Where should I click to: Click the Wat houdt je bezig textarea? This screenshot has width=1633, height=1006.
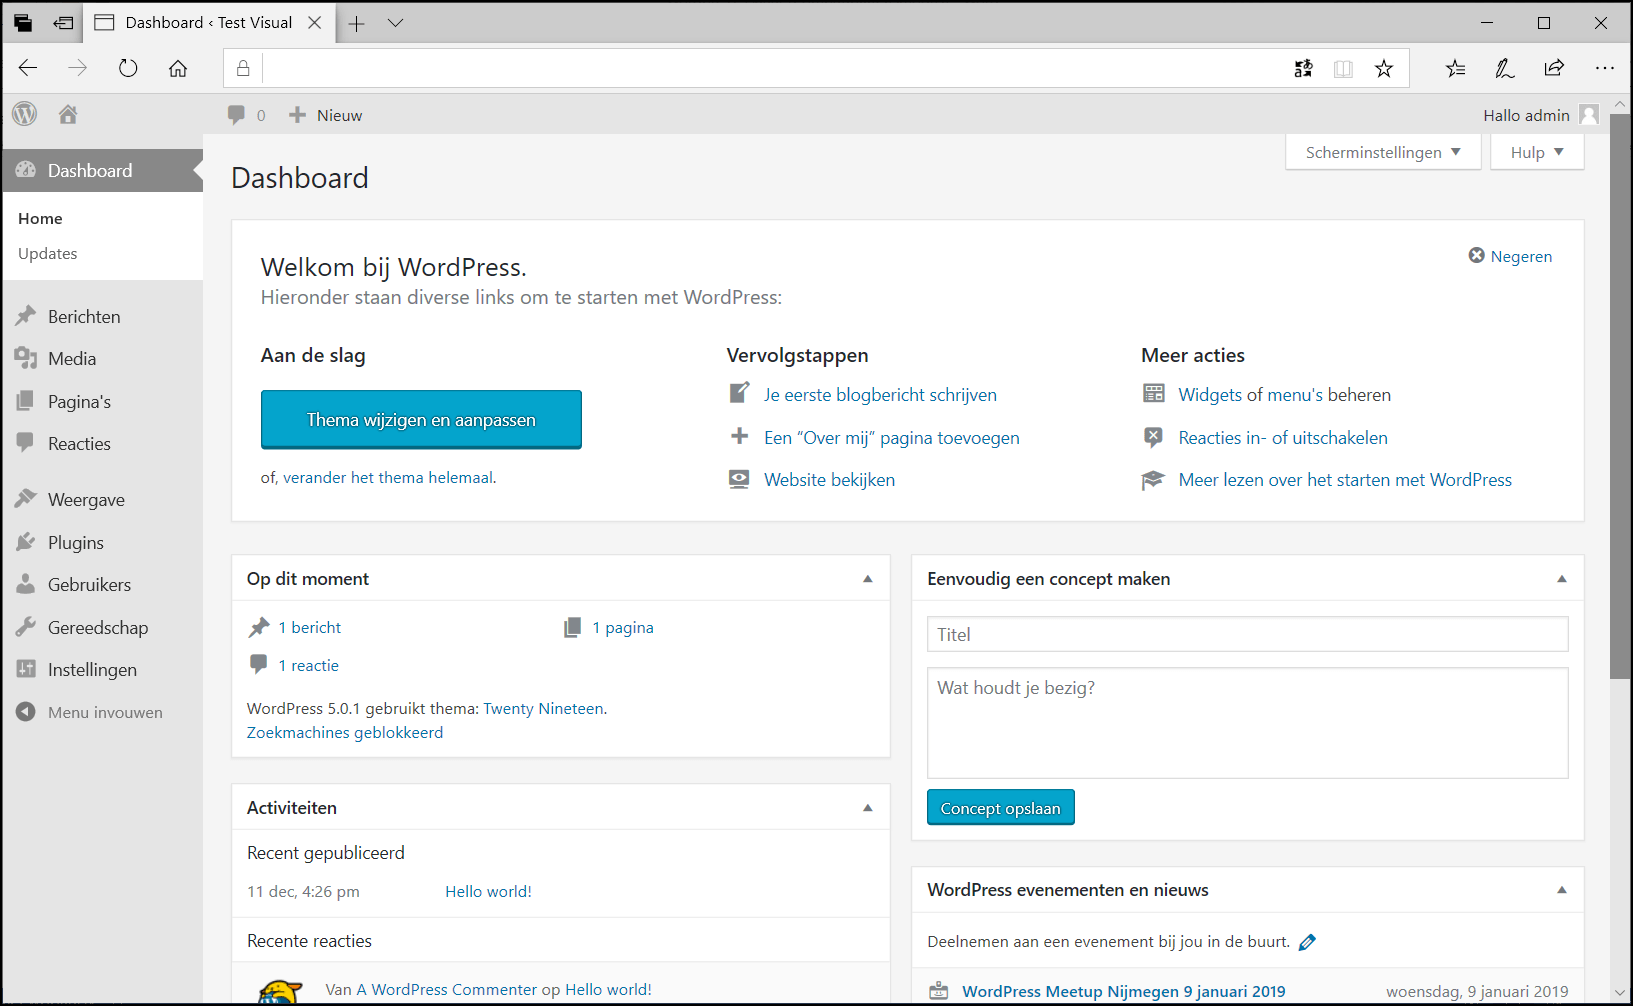pyautogui.click(x=1247, y=723)
